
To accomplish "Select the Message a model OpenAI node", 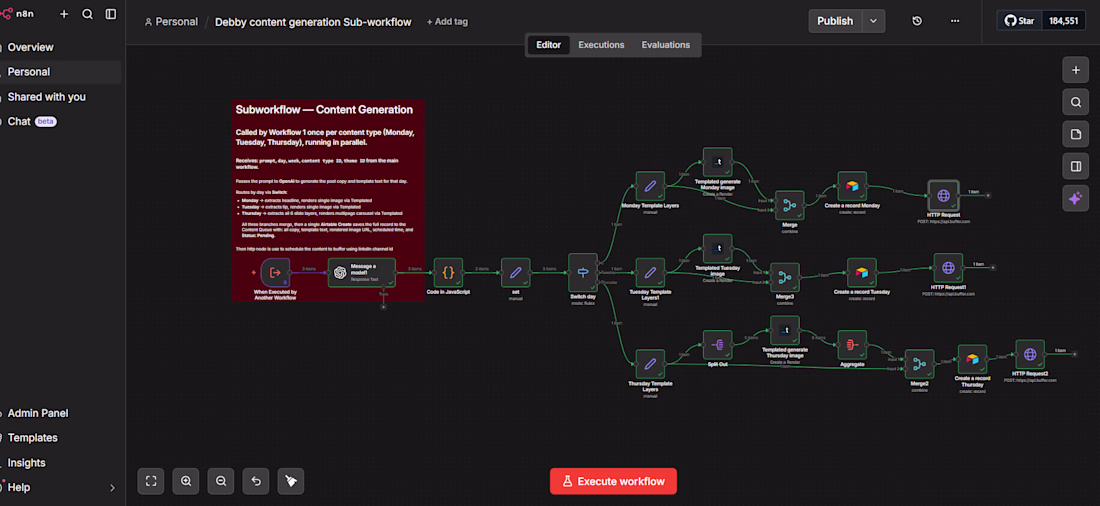I will tap(362, 272).
